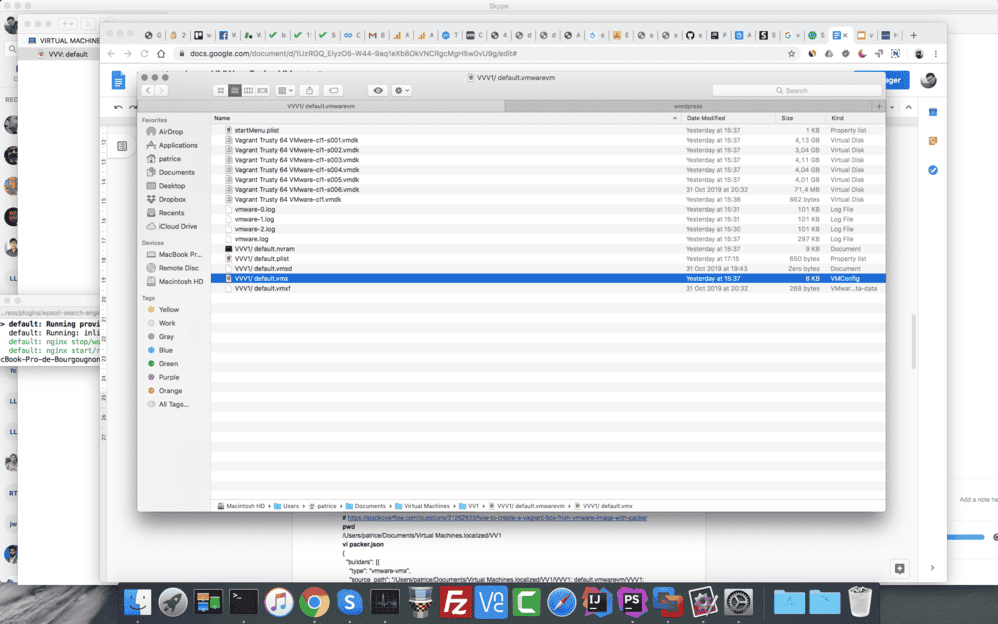Image resolution: width=998 pixels, height=624 pixels.
Task: Open patrice home folder in sidebar
Action: point(164,159)
